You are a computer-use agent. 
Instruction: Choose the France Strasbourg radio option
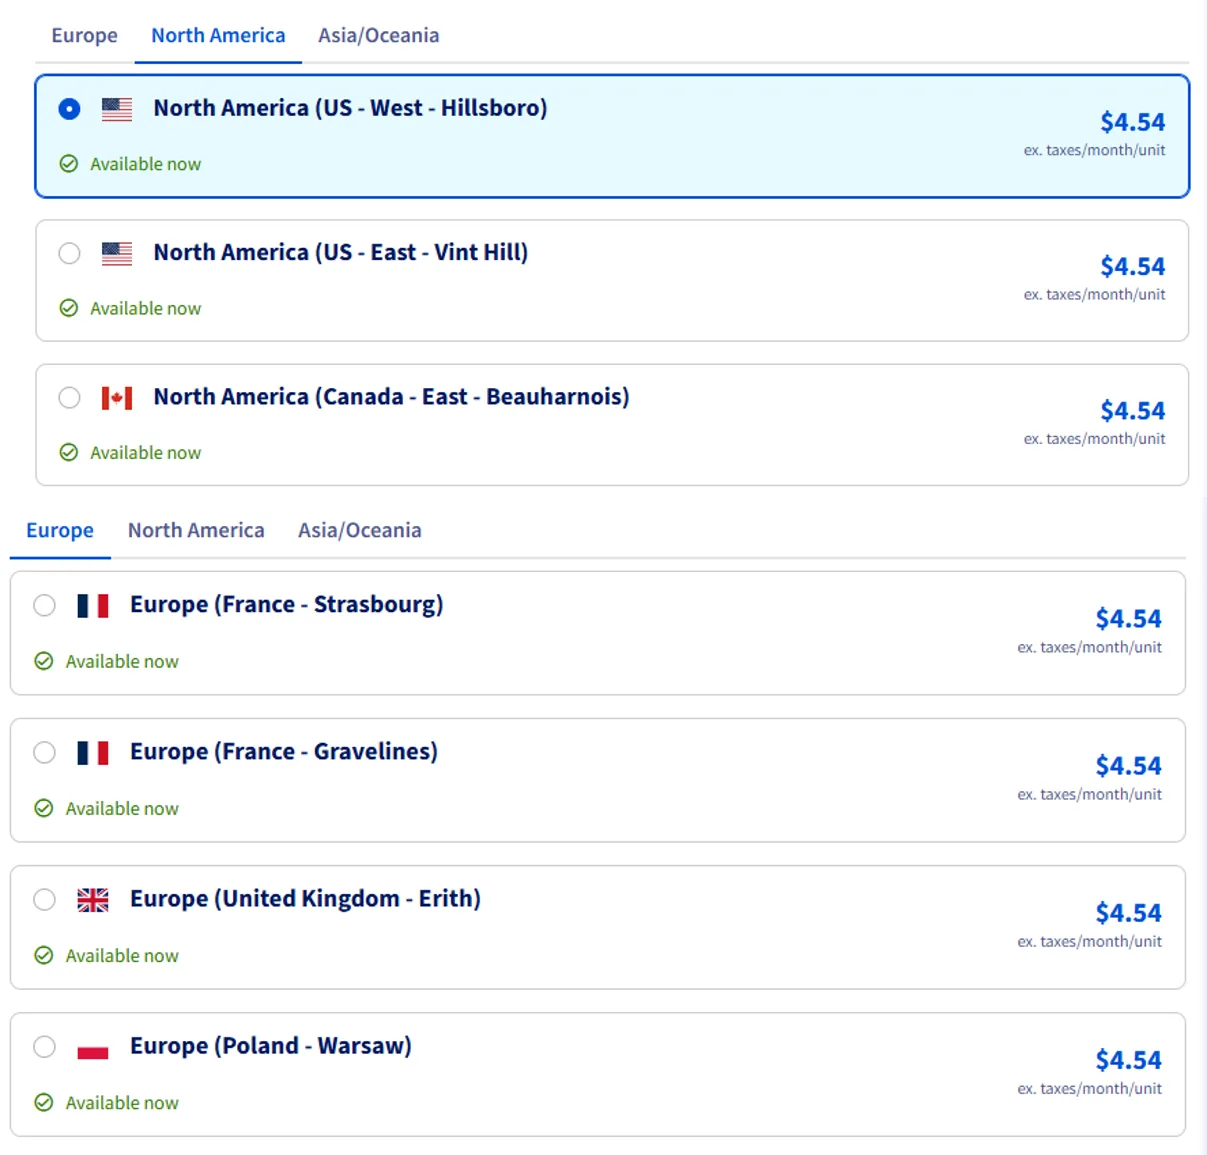[x=44, y=605]
